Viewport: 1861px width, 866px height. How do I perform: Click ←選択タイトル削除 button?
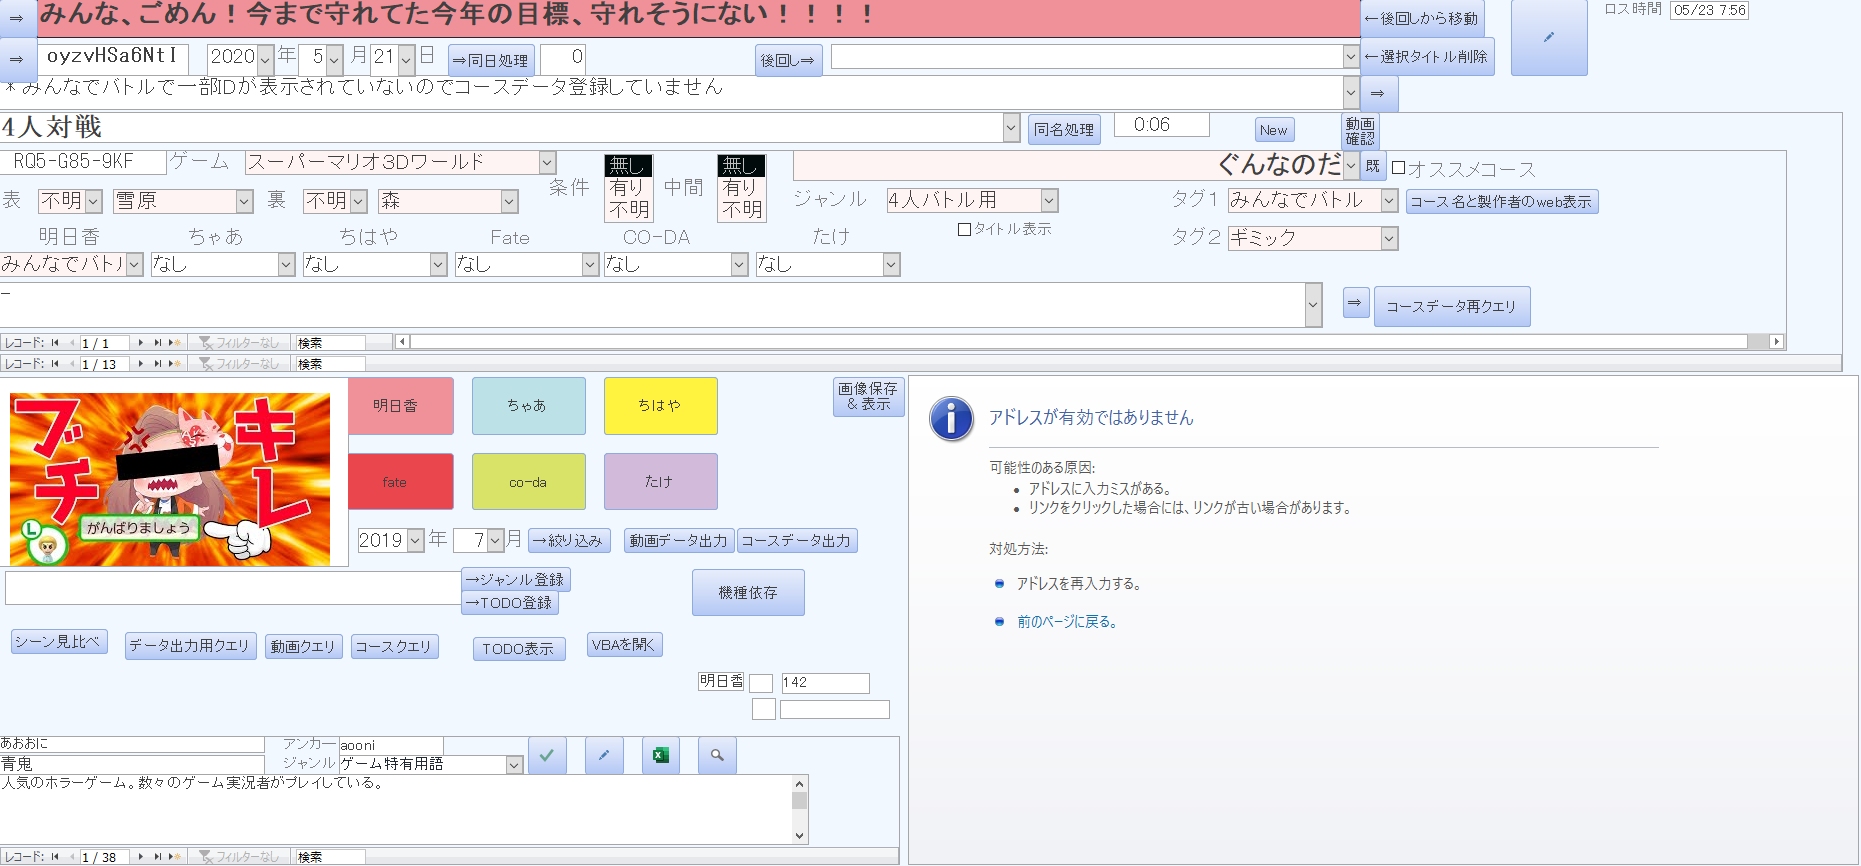(x=1427, y=57)
